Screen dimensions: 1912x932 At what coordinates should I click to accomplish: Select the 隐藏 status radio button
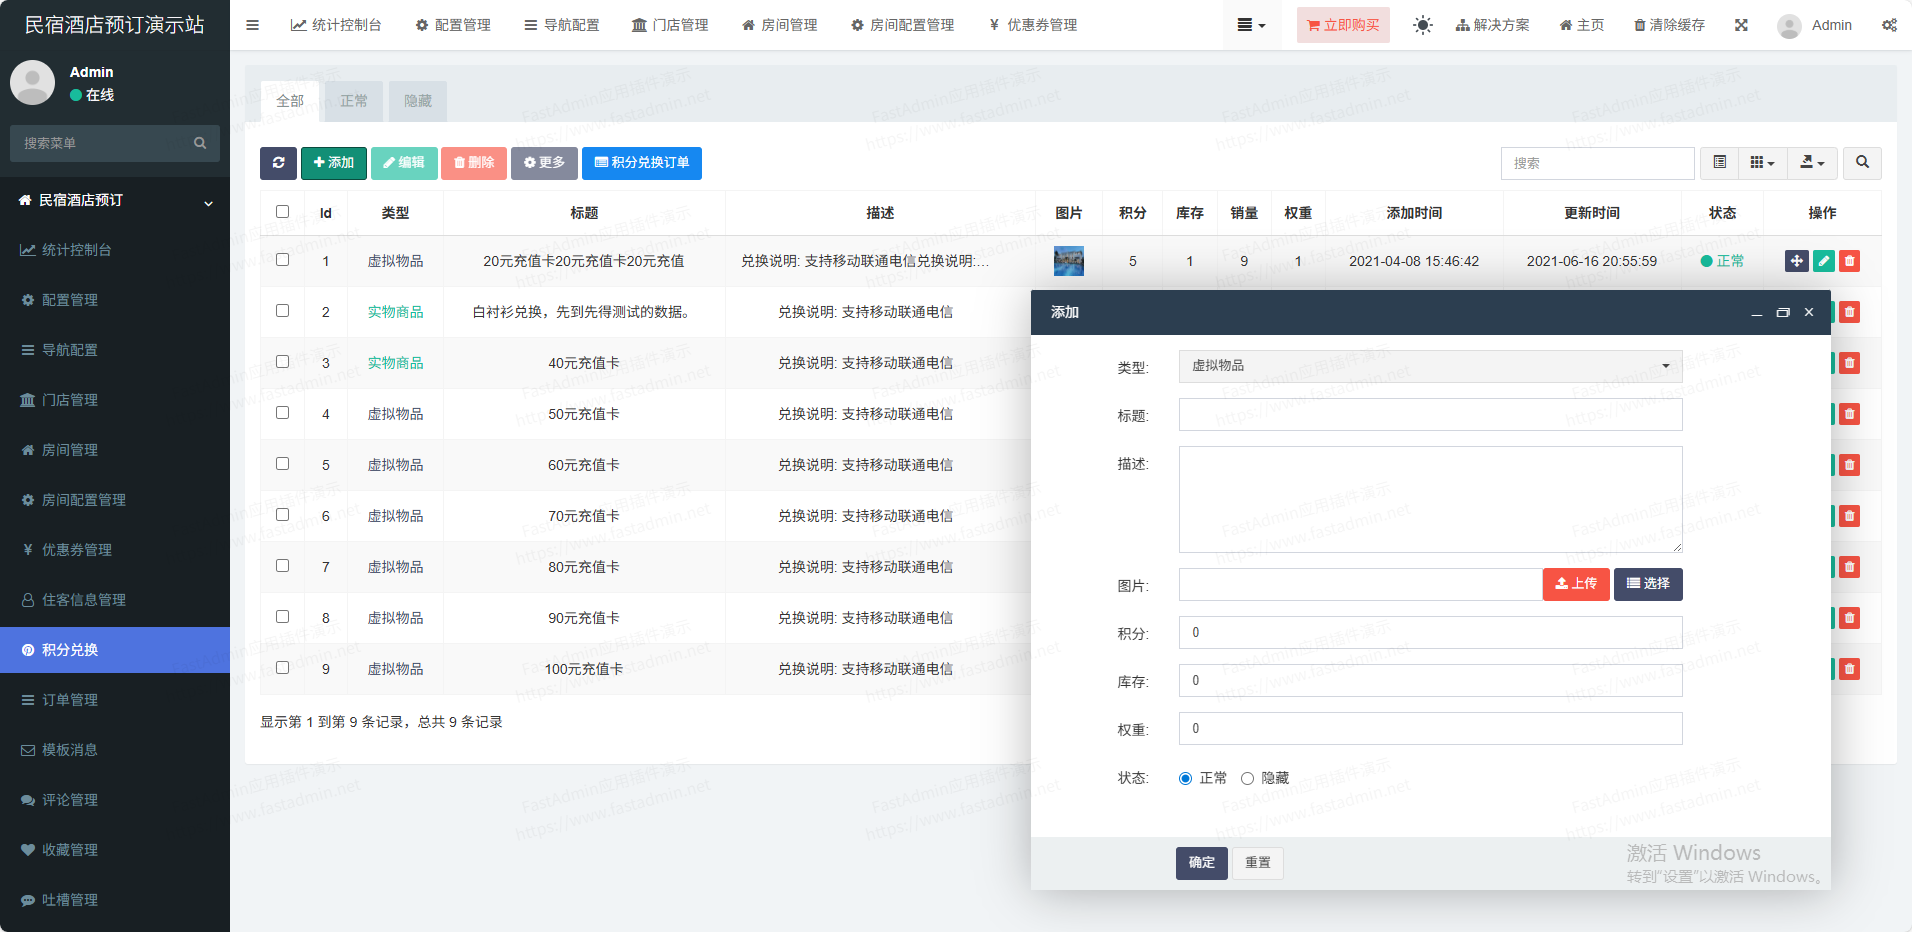click(1247, 778)
